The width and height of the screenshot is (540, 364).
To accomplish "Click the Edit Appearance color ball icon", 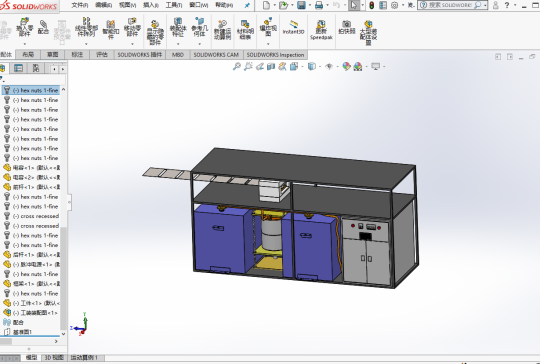I will [x=346, y=66].
